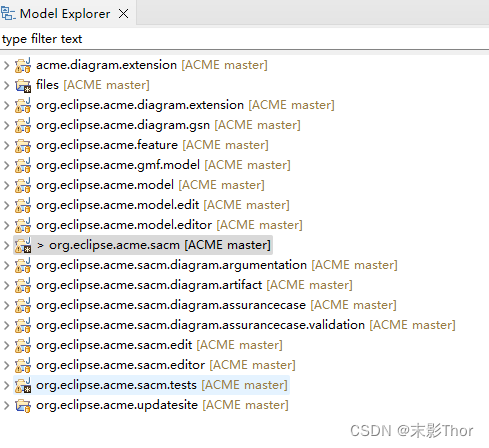Expand org.eclipse.acme.model.editor tree node
This screenshot has width=489, height=448.
pyautogui.click(x=6, y=225)
